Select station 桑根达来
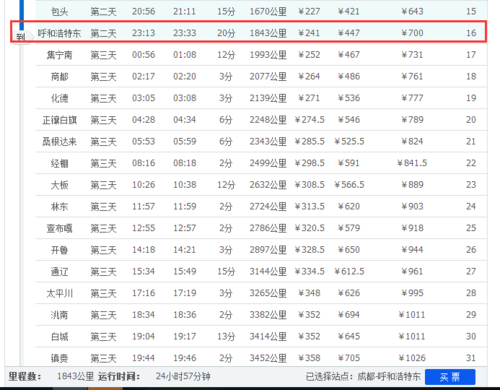This screenshot has width=500, height=390. pyautogui.click(x=59, y=142)
